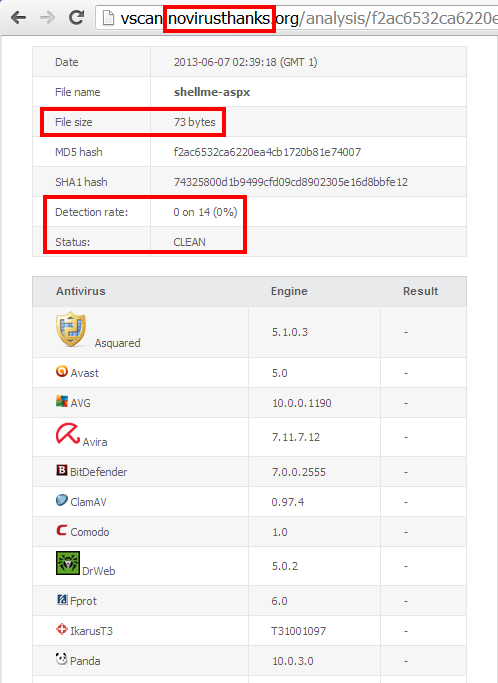Select BitDefender engine version 7.0.0.2555
This screenshot has width=498, height=683.
coord(299,472)
